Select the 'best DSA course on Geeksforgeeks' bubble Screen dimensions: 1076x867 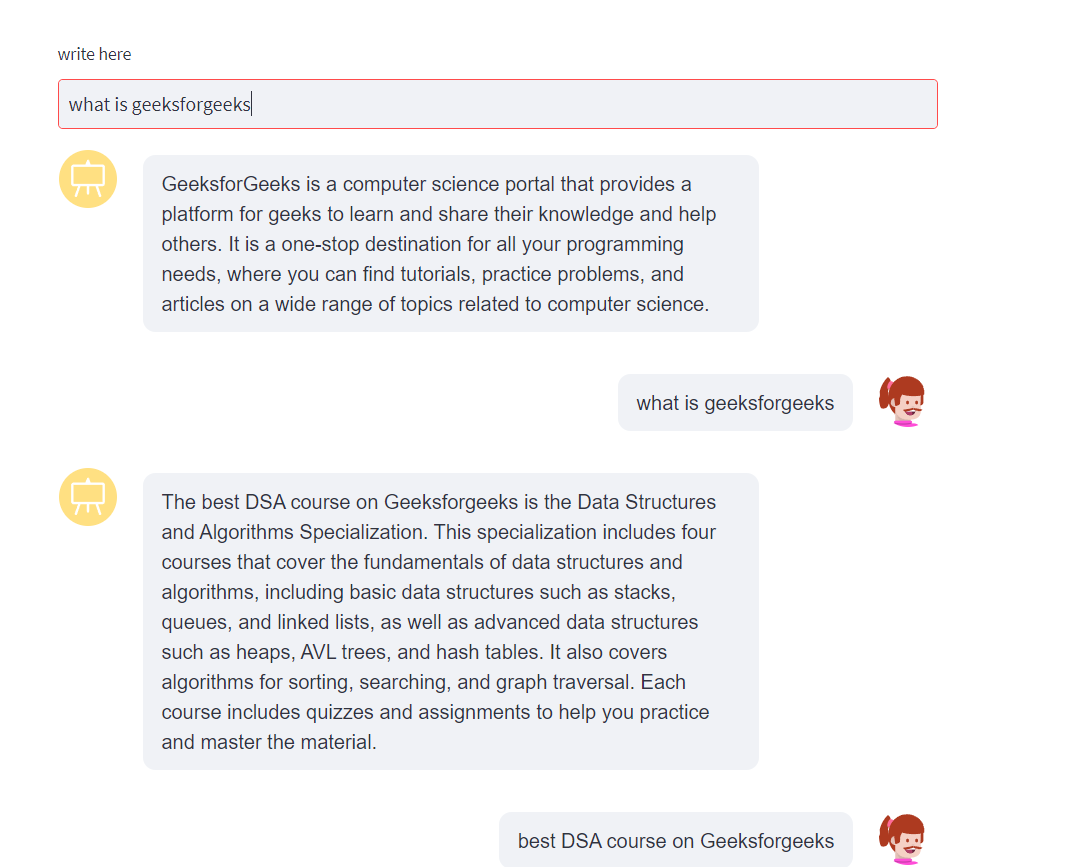click(675, 840)
